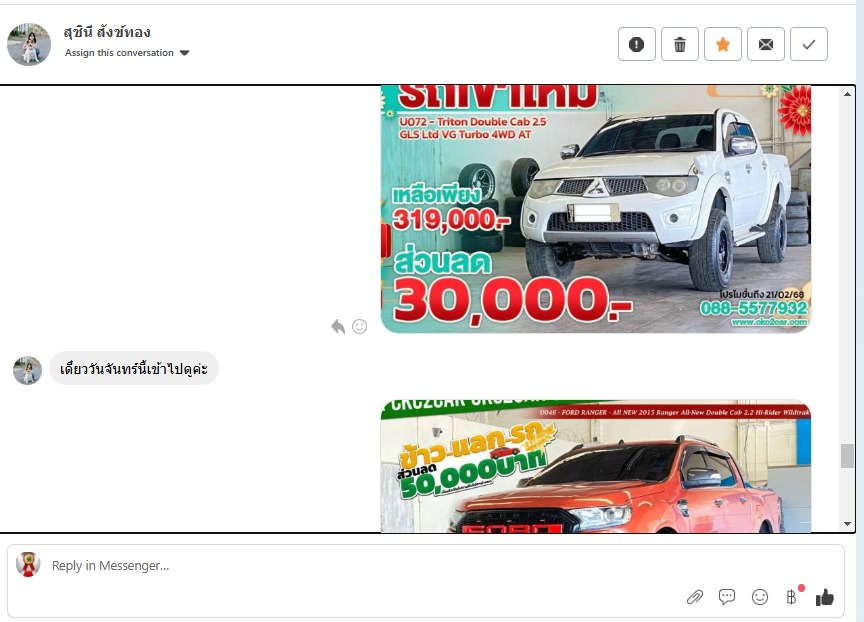Open the Triton Double Cab promo image

[x=596, y=209]
